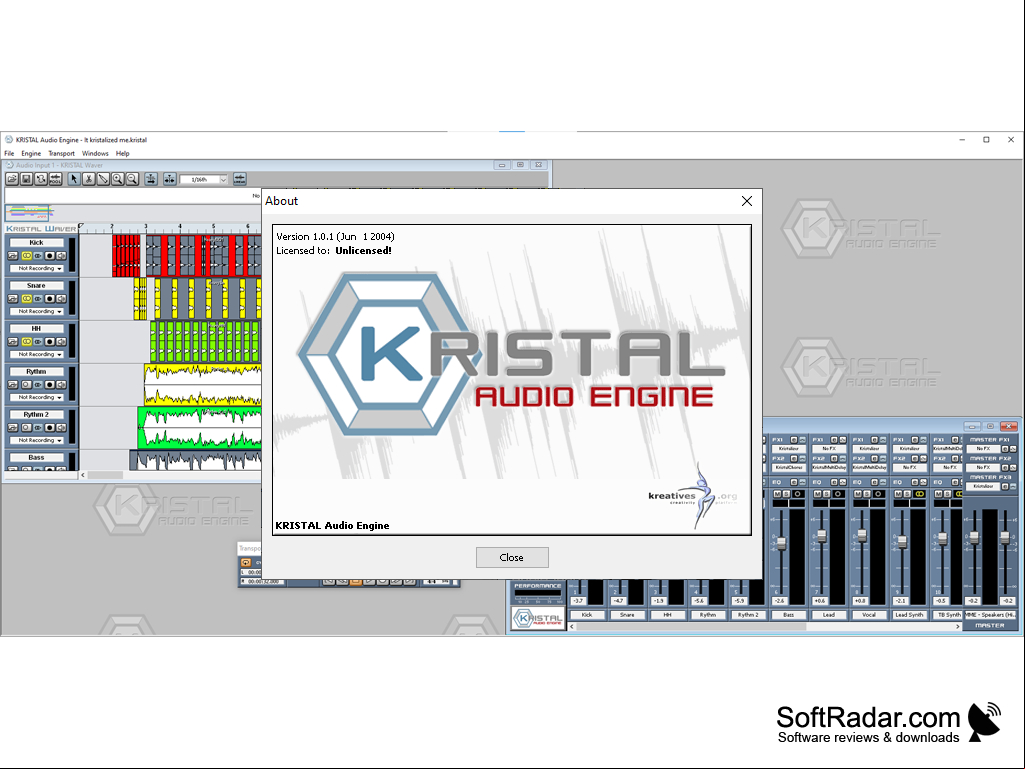Mute the Bass channel in the mixer
1025x769 pixels.
click(777, 494)
